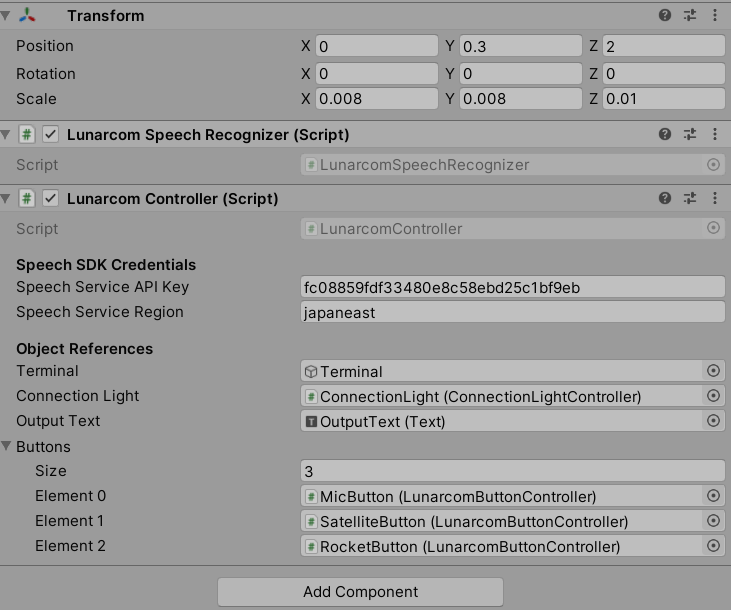Collapse Lunarcom Speech Recognizer component

pyautogui.click(x=6, y=135)
